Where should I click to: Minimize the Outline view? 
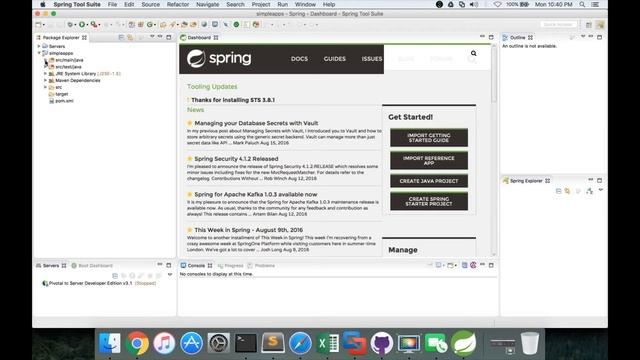pyautogui.click(x=591, y=37)
